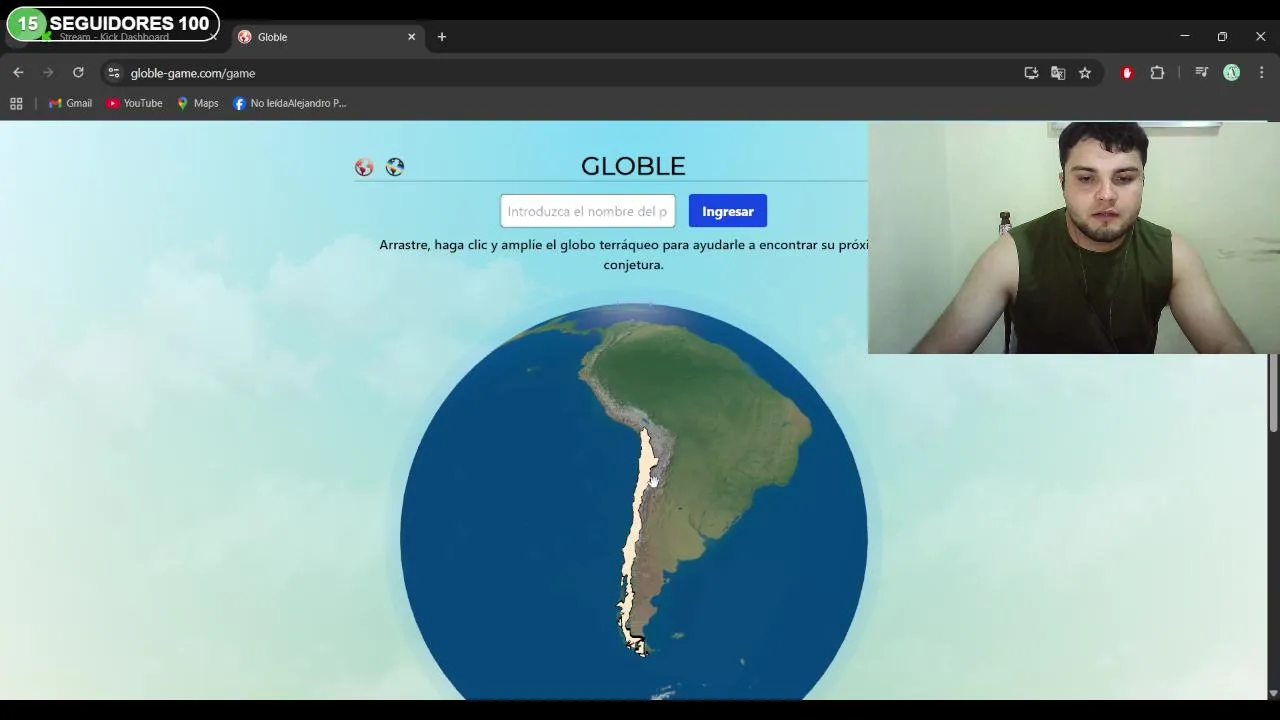Open a new browser tab
1280x720 pixels.
tap(442, 37)
